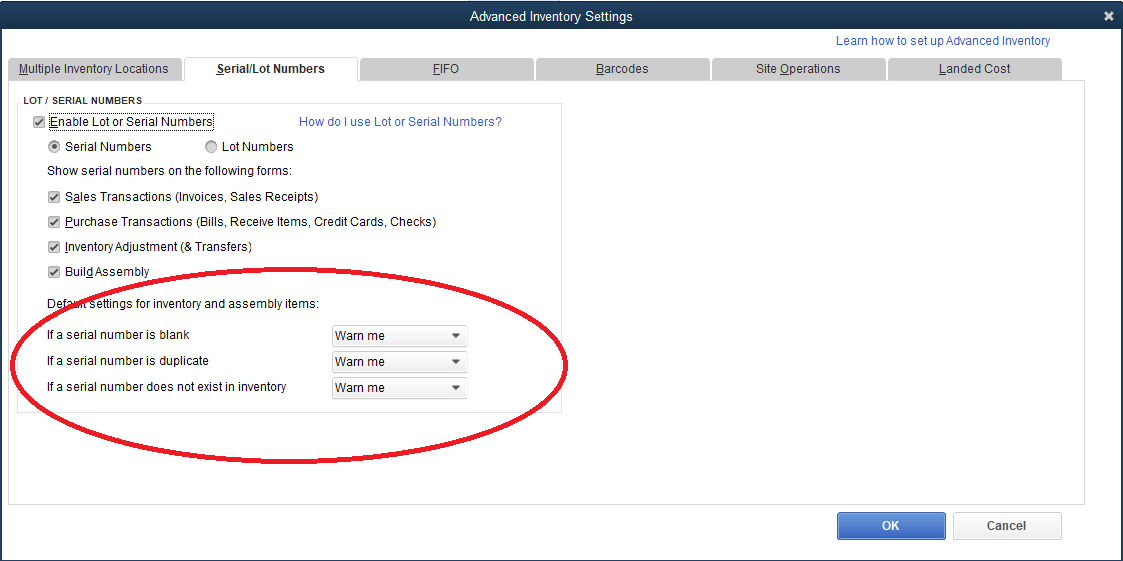The height and width of the screenshot is (561, 1123).
Task: Select the Serial/Lot Numbers tab
Action: (x=270, y=69)
